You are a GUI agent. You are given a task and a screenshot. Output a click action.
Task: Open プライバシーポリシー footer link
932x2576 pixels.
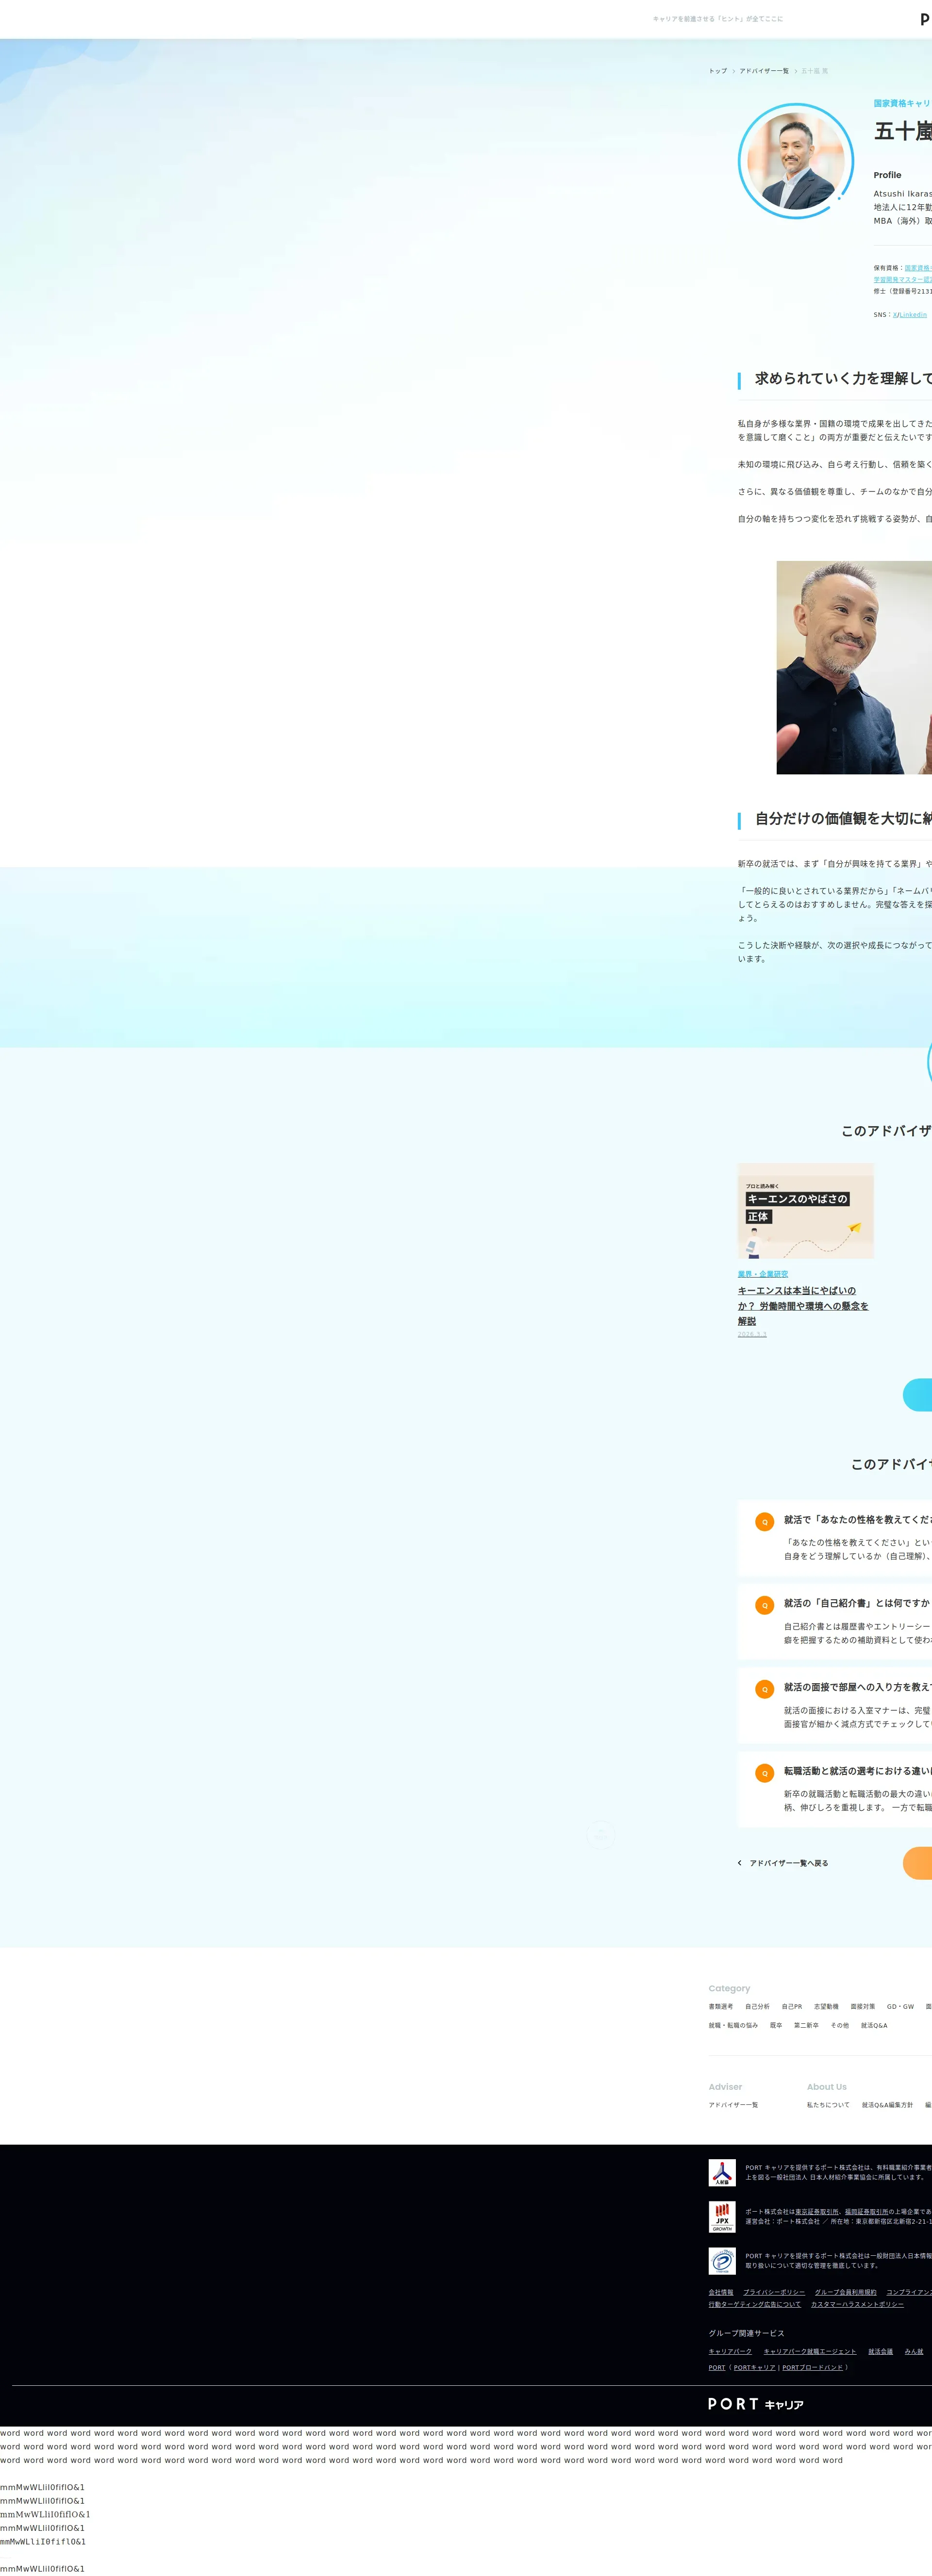pyautogui.click(x=774, y=2292)
